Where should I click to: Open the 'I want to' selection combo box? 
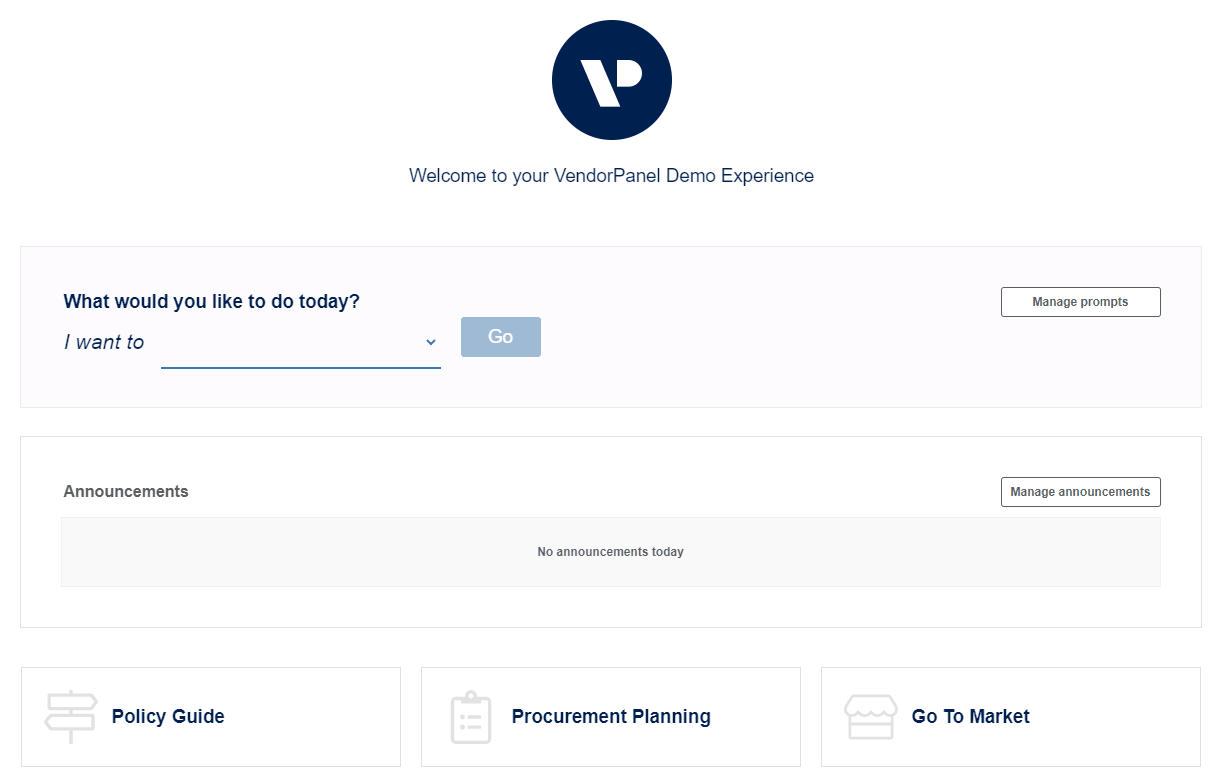301,342
